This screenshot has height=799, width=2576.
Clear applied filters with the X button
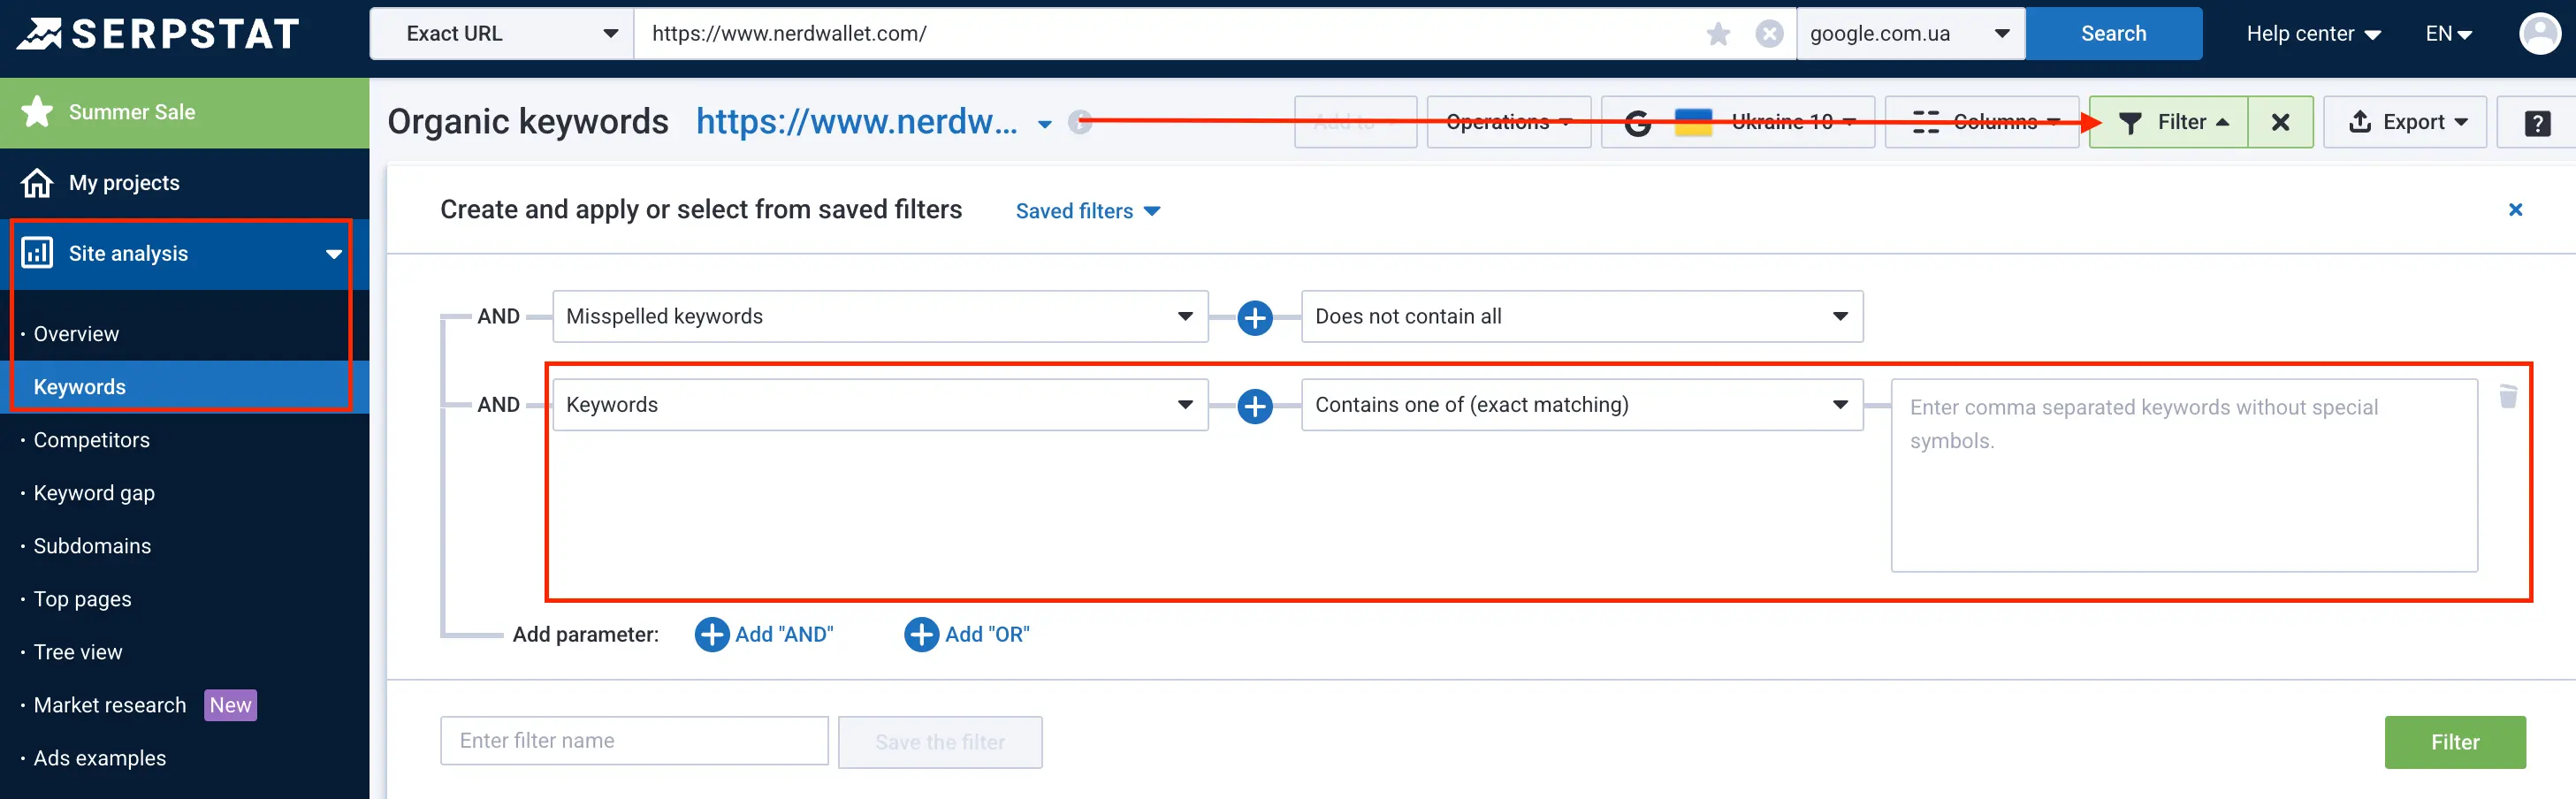tap(2280, 122)
